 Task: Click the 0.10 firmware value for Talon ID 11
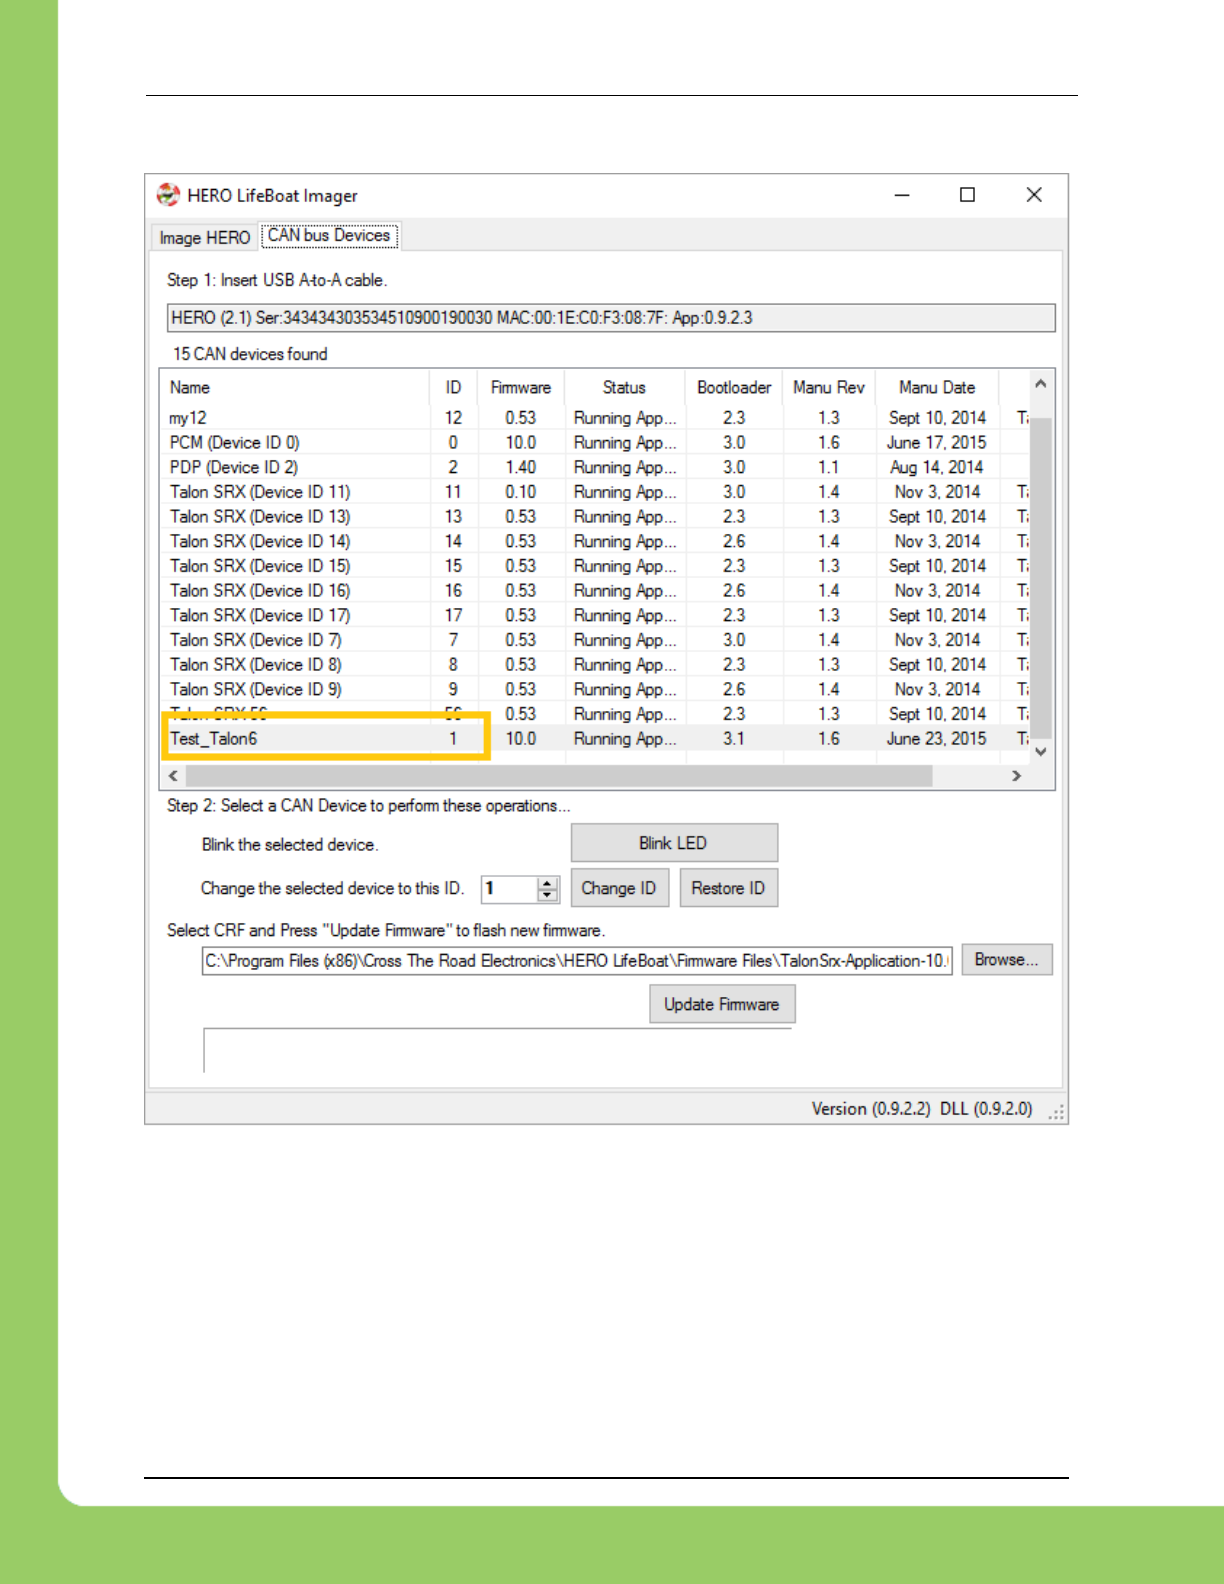pyautogui.click(x=521, y=492)
